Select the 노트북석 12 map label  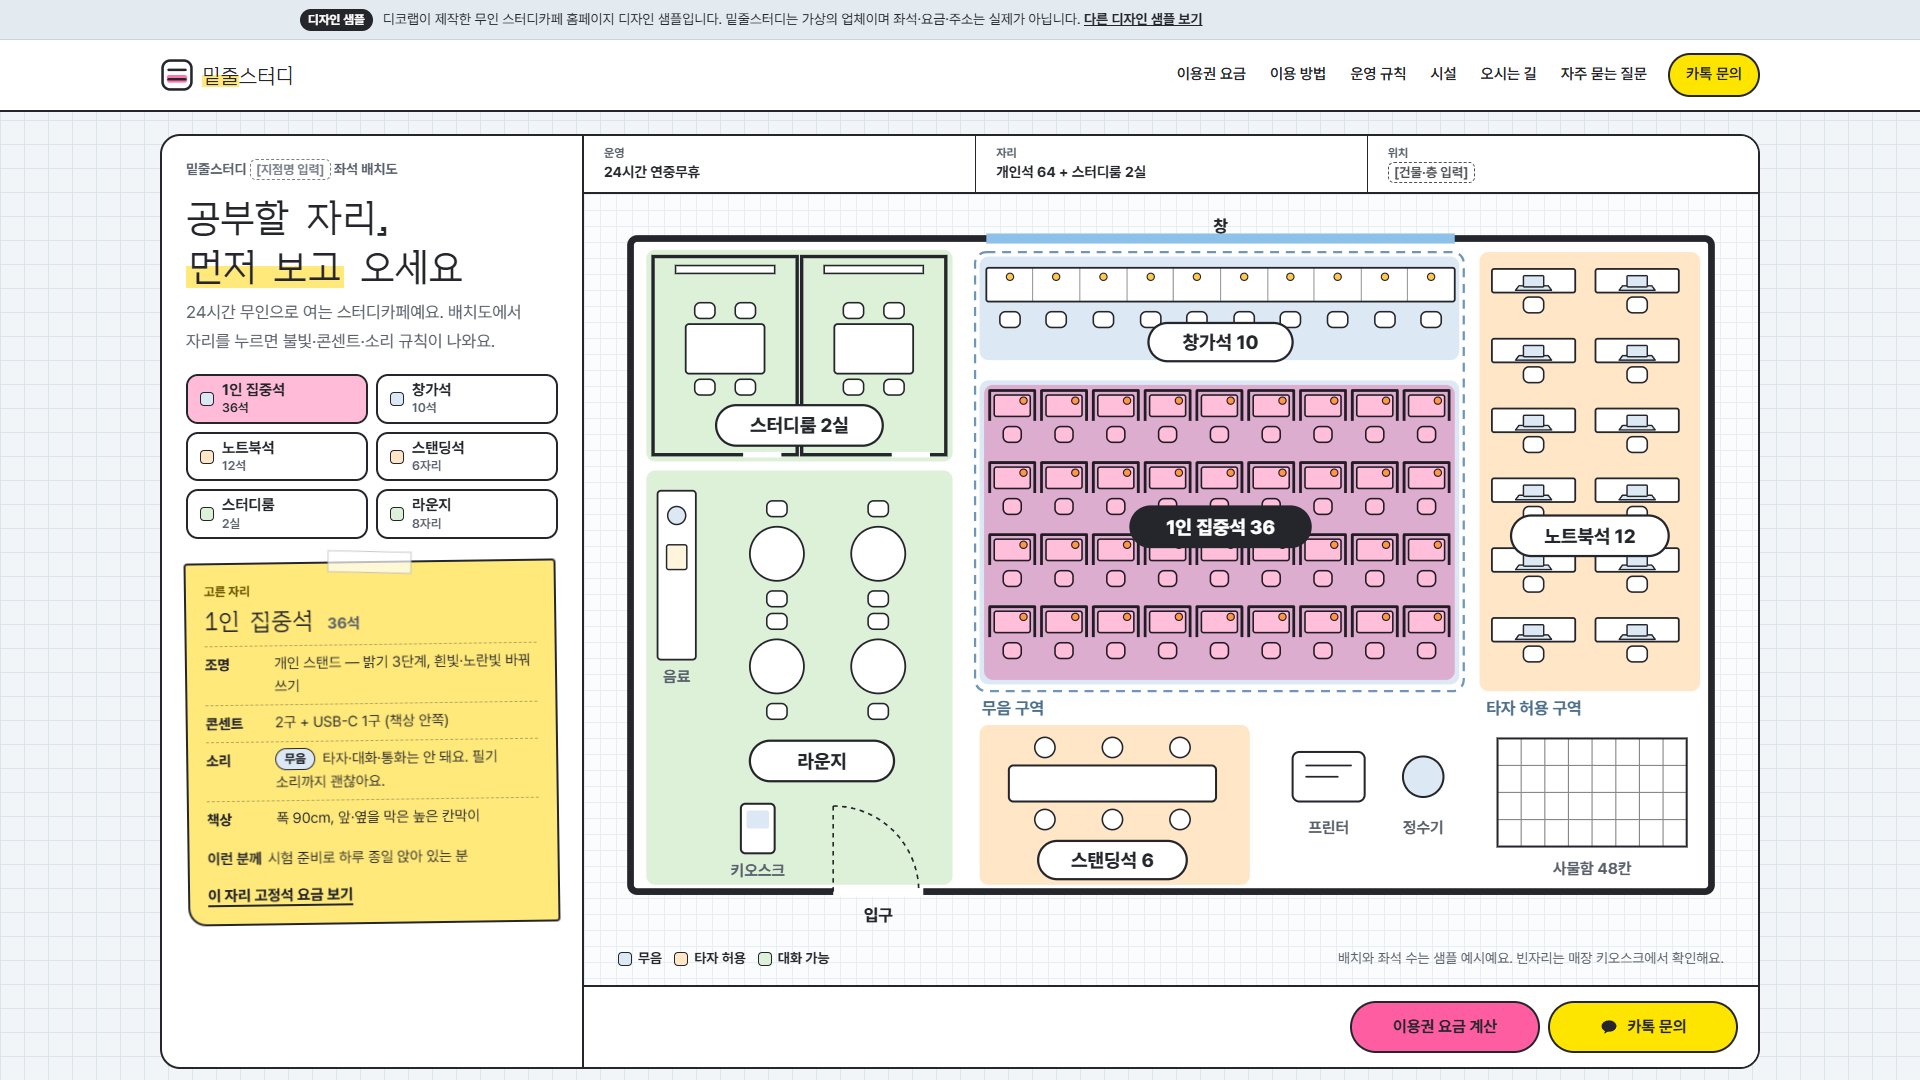[1589, 536]
